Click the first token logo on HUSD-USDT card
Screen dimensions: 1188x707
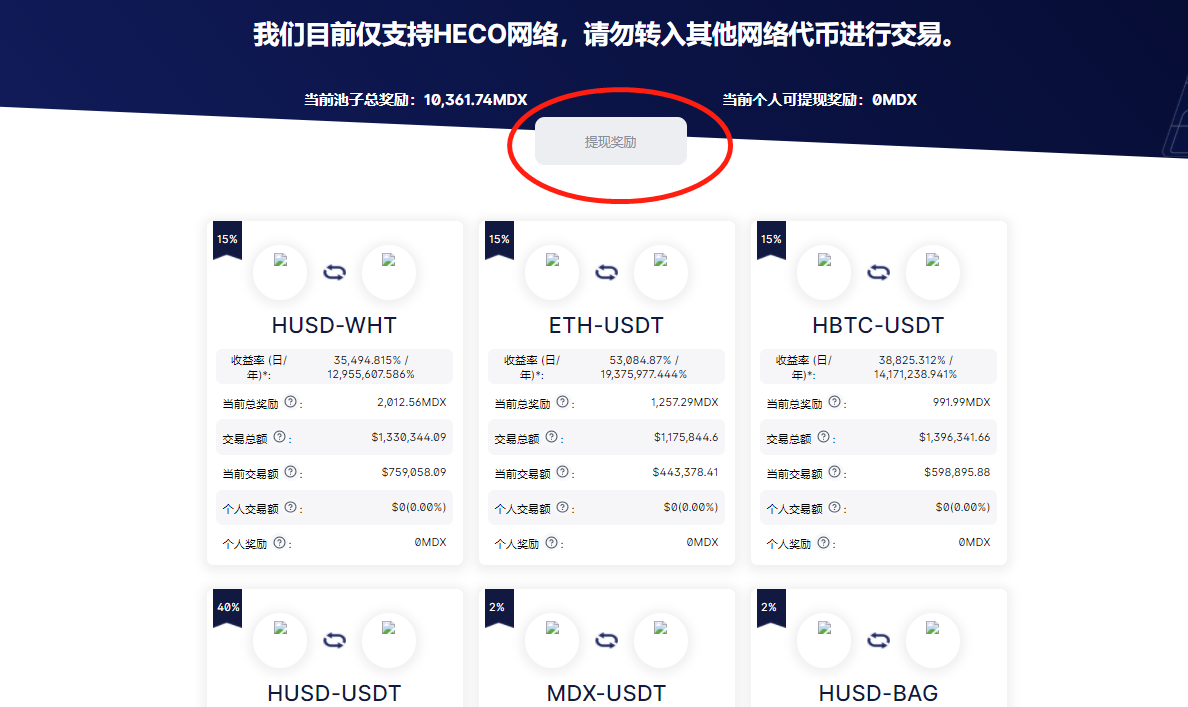point(280,640)
